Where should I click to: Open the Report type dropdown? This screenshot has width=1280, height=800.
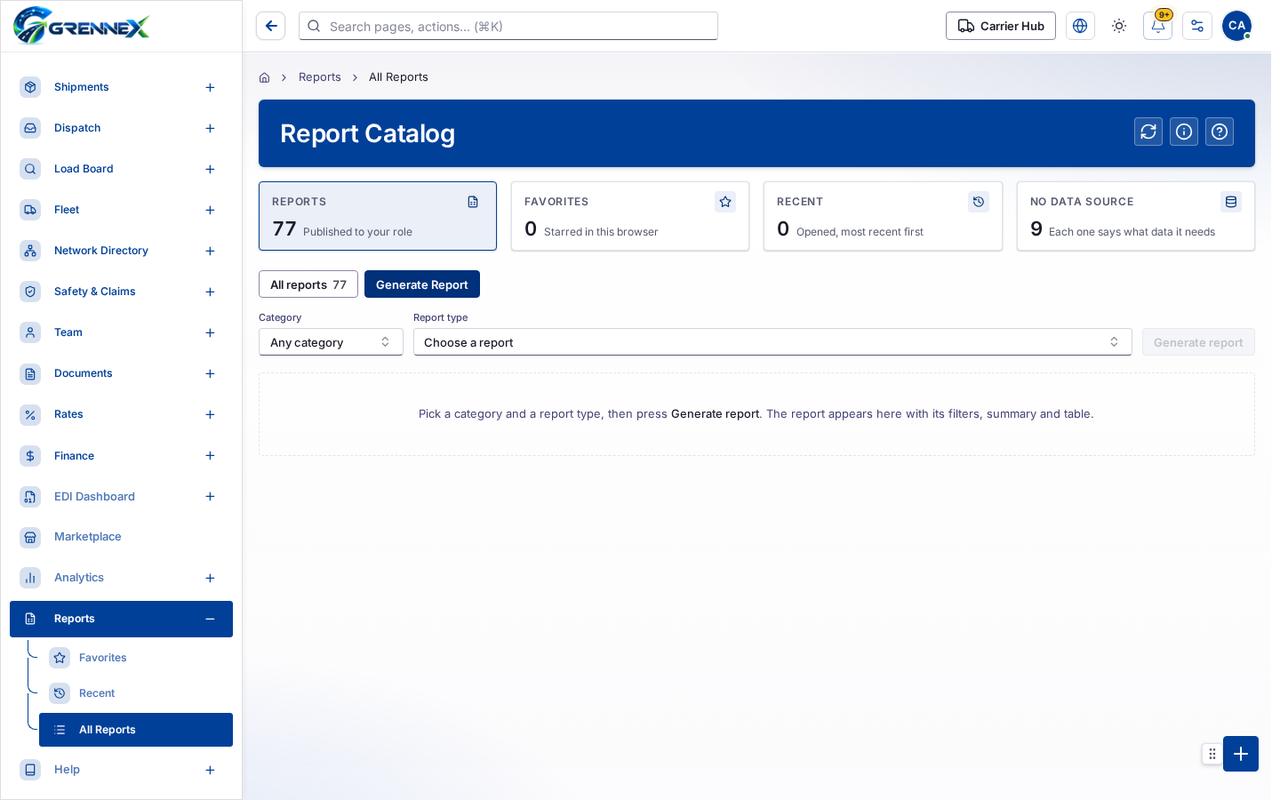[772, 342]
